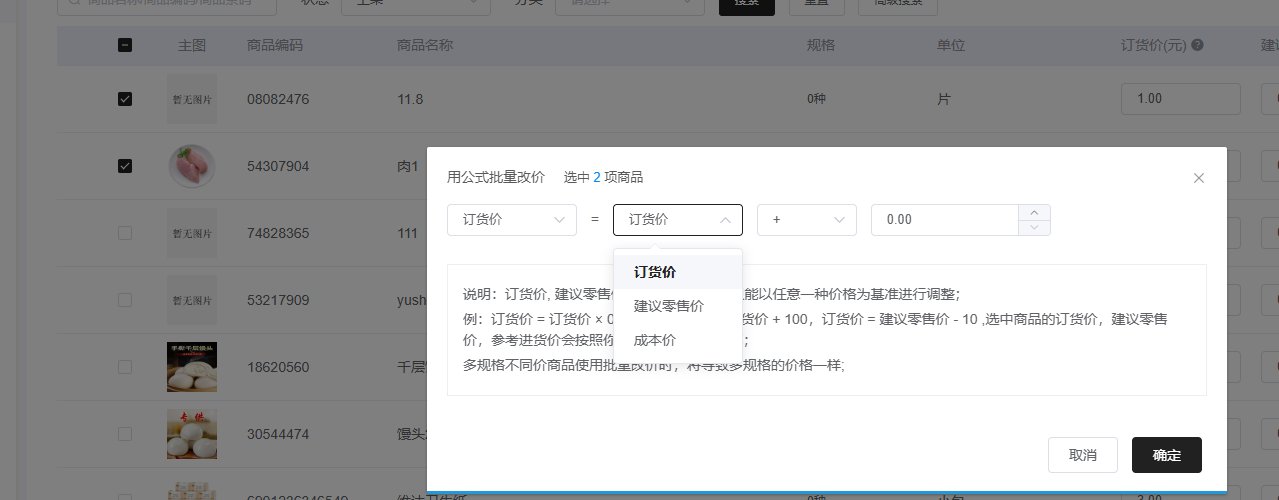Deselect the checkbox for product 54307904
The image size is (1279, 500).
pos(125,166)
